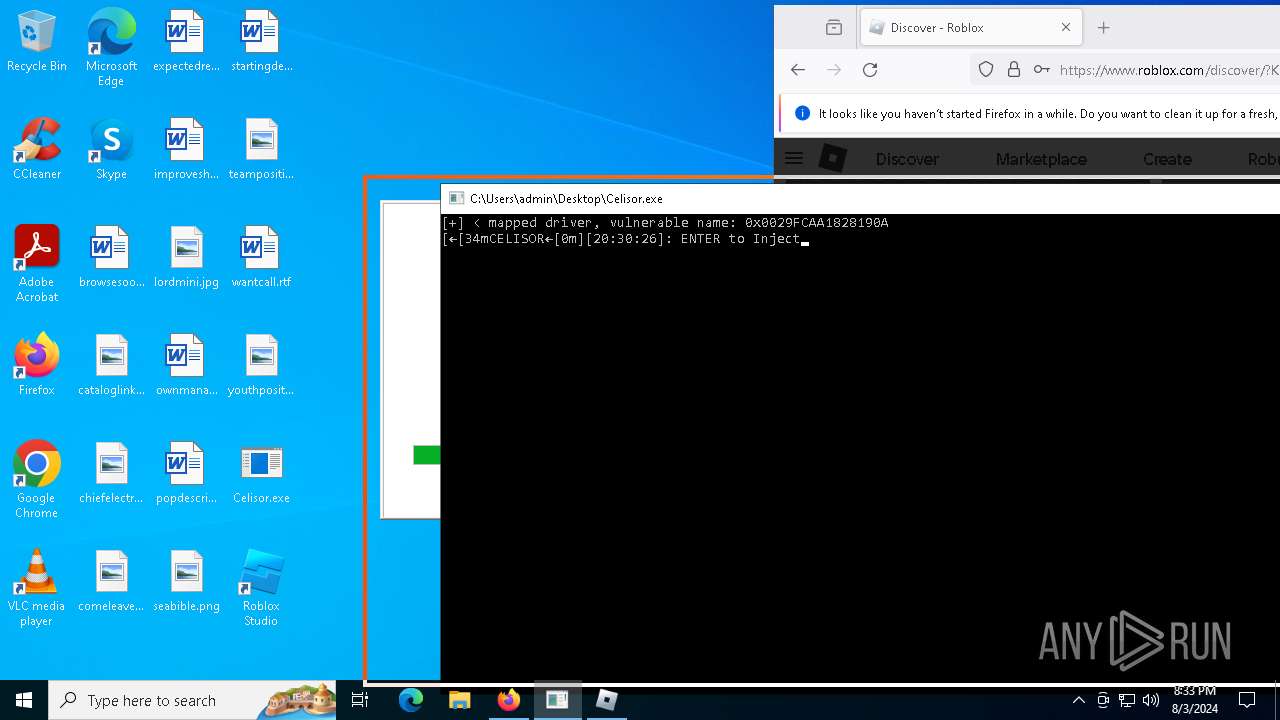Open volume control tray icon
The width and height of the screenshot is (1280, 720).
coord(1151,700)
